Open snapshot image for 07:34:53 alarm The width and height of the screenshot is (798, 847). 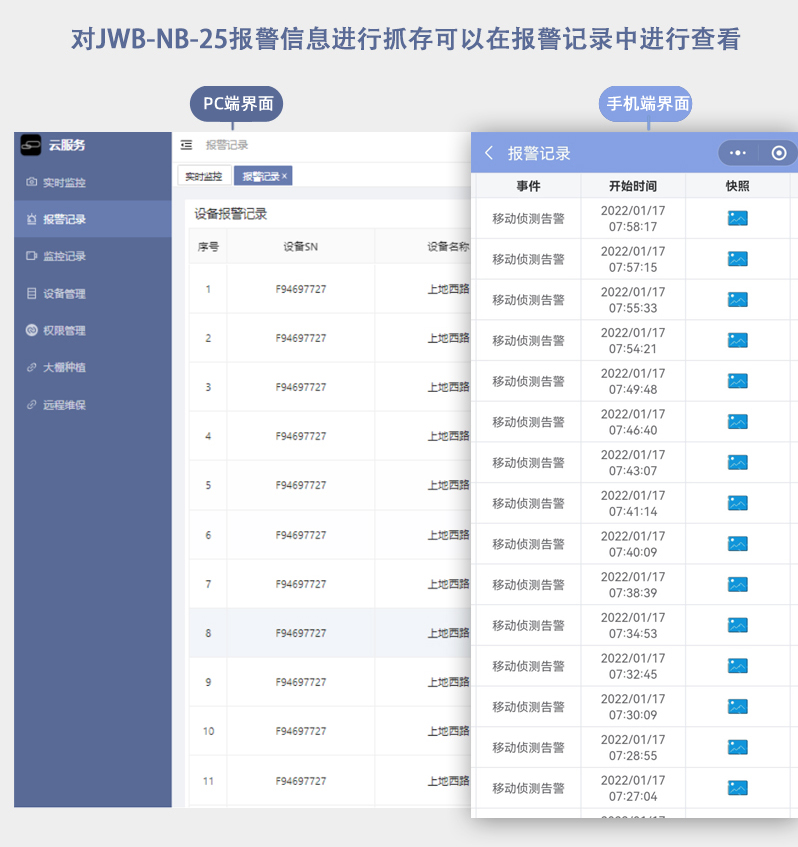737,625
